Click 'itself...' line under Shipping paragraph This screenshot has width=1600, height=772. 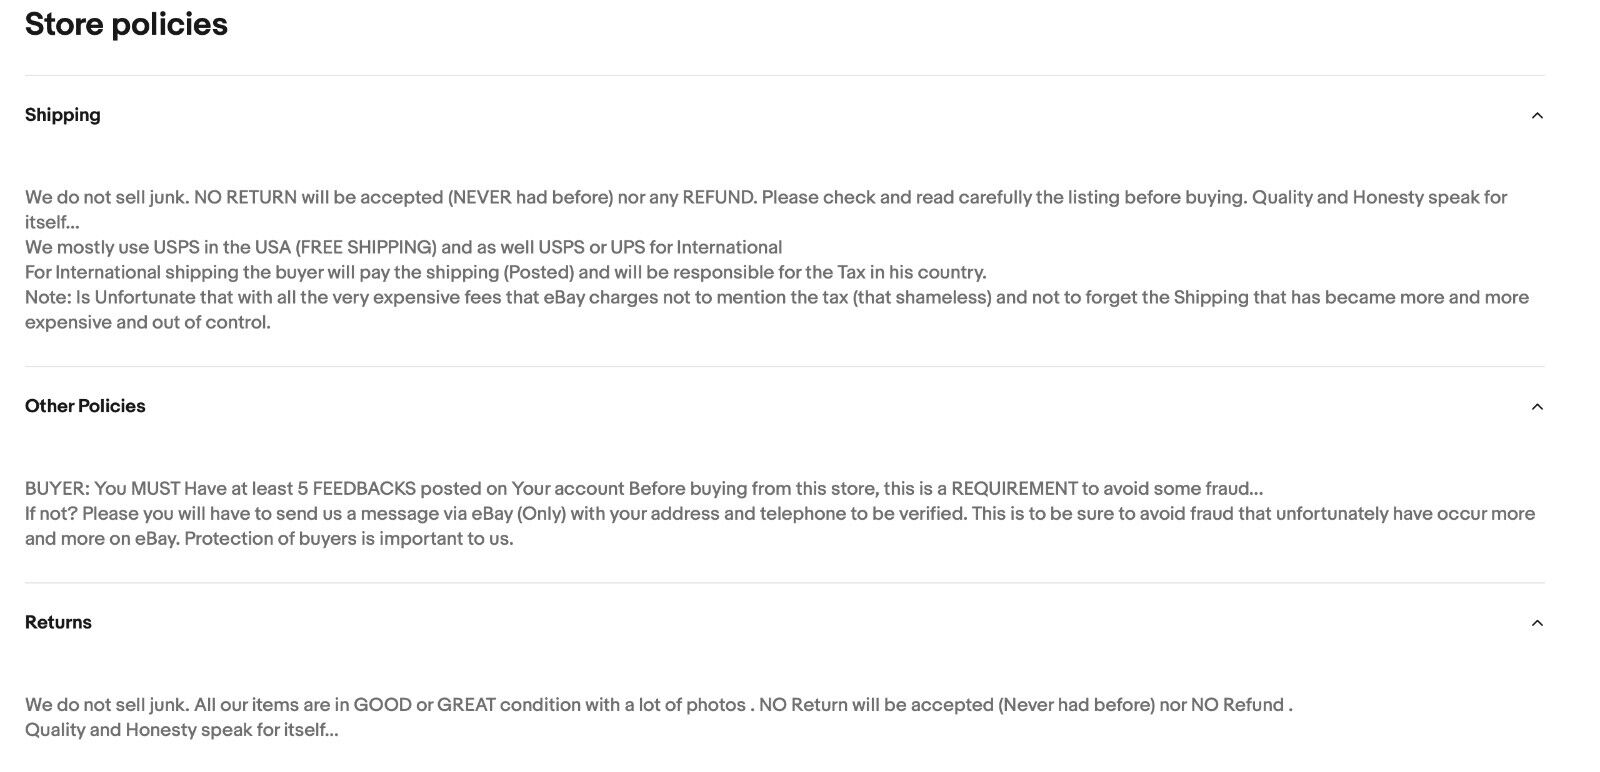coord(52,222)
